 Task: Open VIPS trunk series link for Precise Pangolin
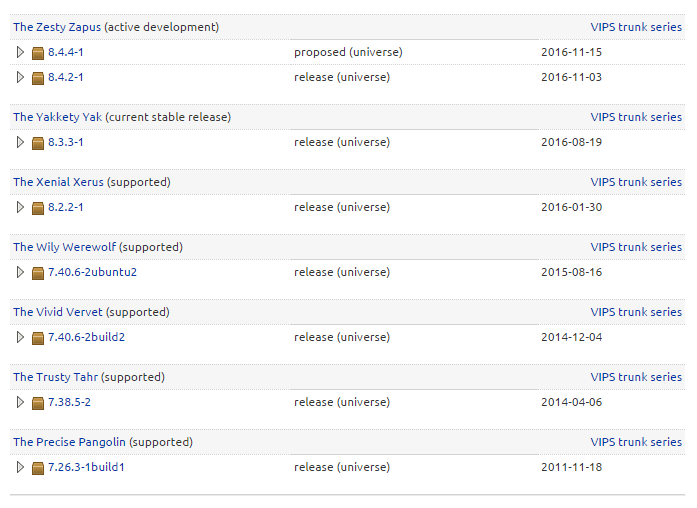coord(636,442)
